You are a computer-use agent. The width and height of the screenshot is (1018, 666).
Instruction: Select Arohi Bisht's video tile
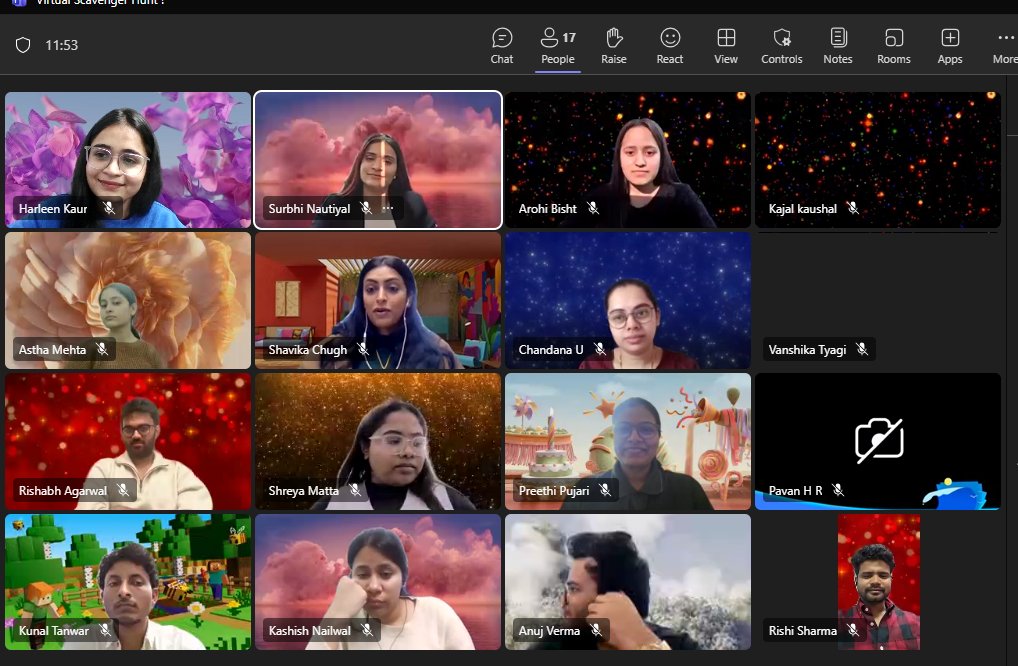(x=628, y=160)
